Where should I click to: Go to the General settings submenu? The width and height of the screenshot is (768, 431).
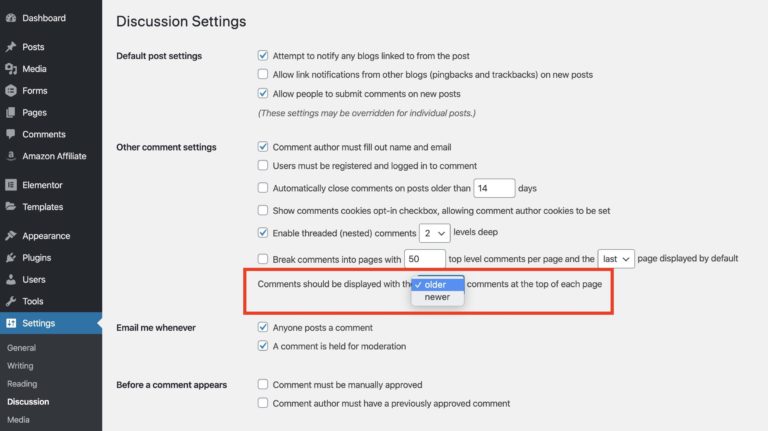tap(21, 348)
